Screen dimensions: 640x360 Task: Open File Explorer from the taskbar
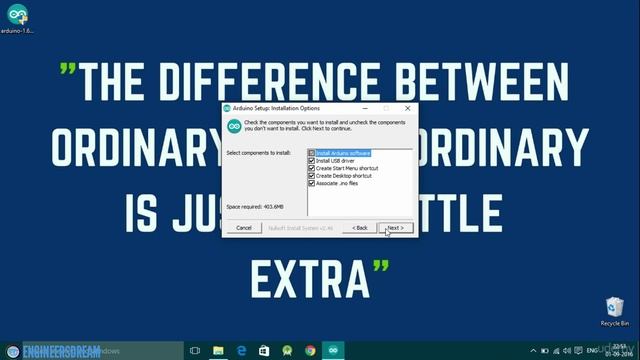click(218, 351)
